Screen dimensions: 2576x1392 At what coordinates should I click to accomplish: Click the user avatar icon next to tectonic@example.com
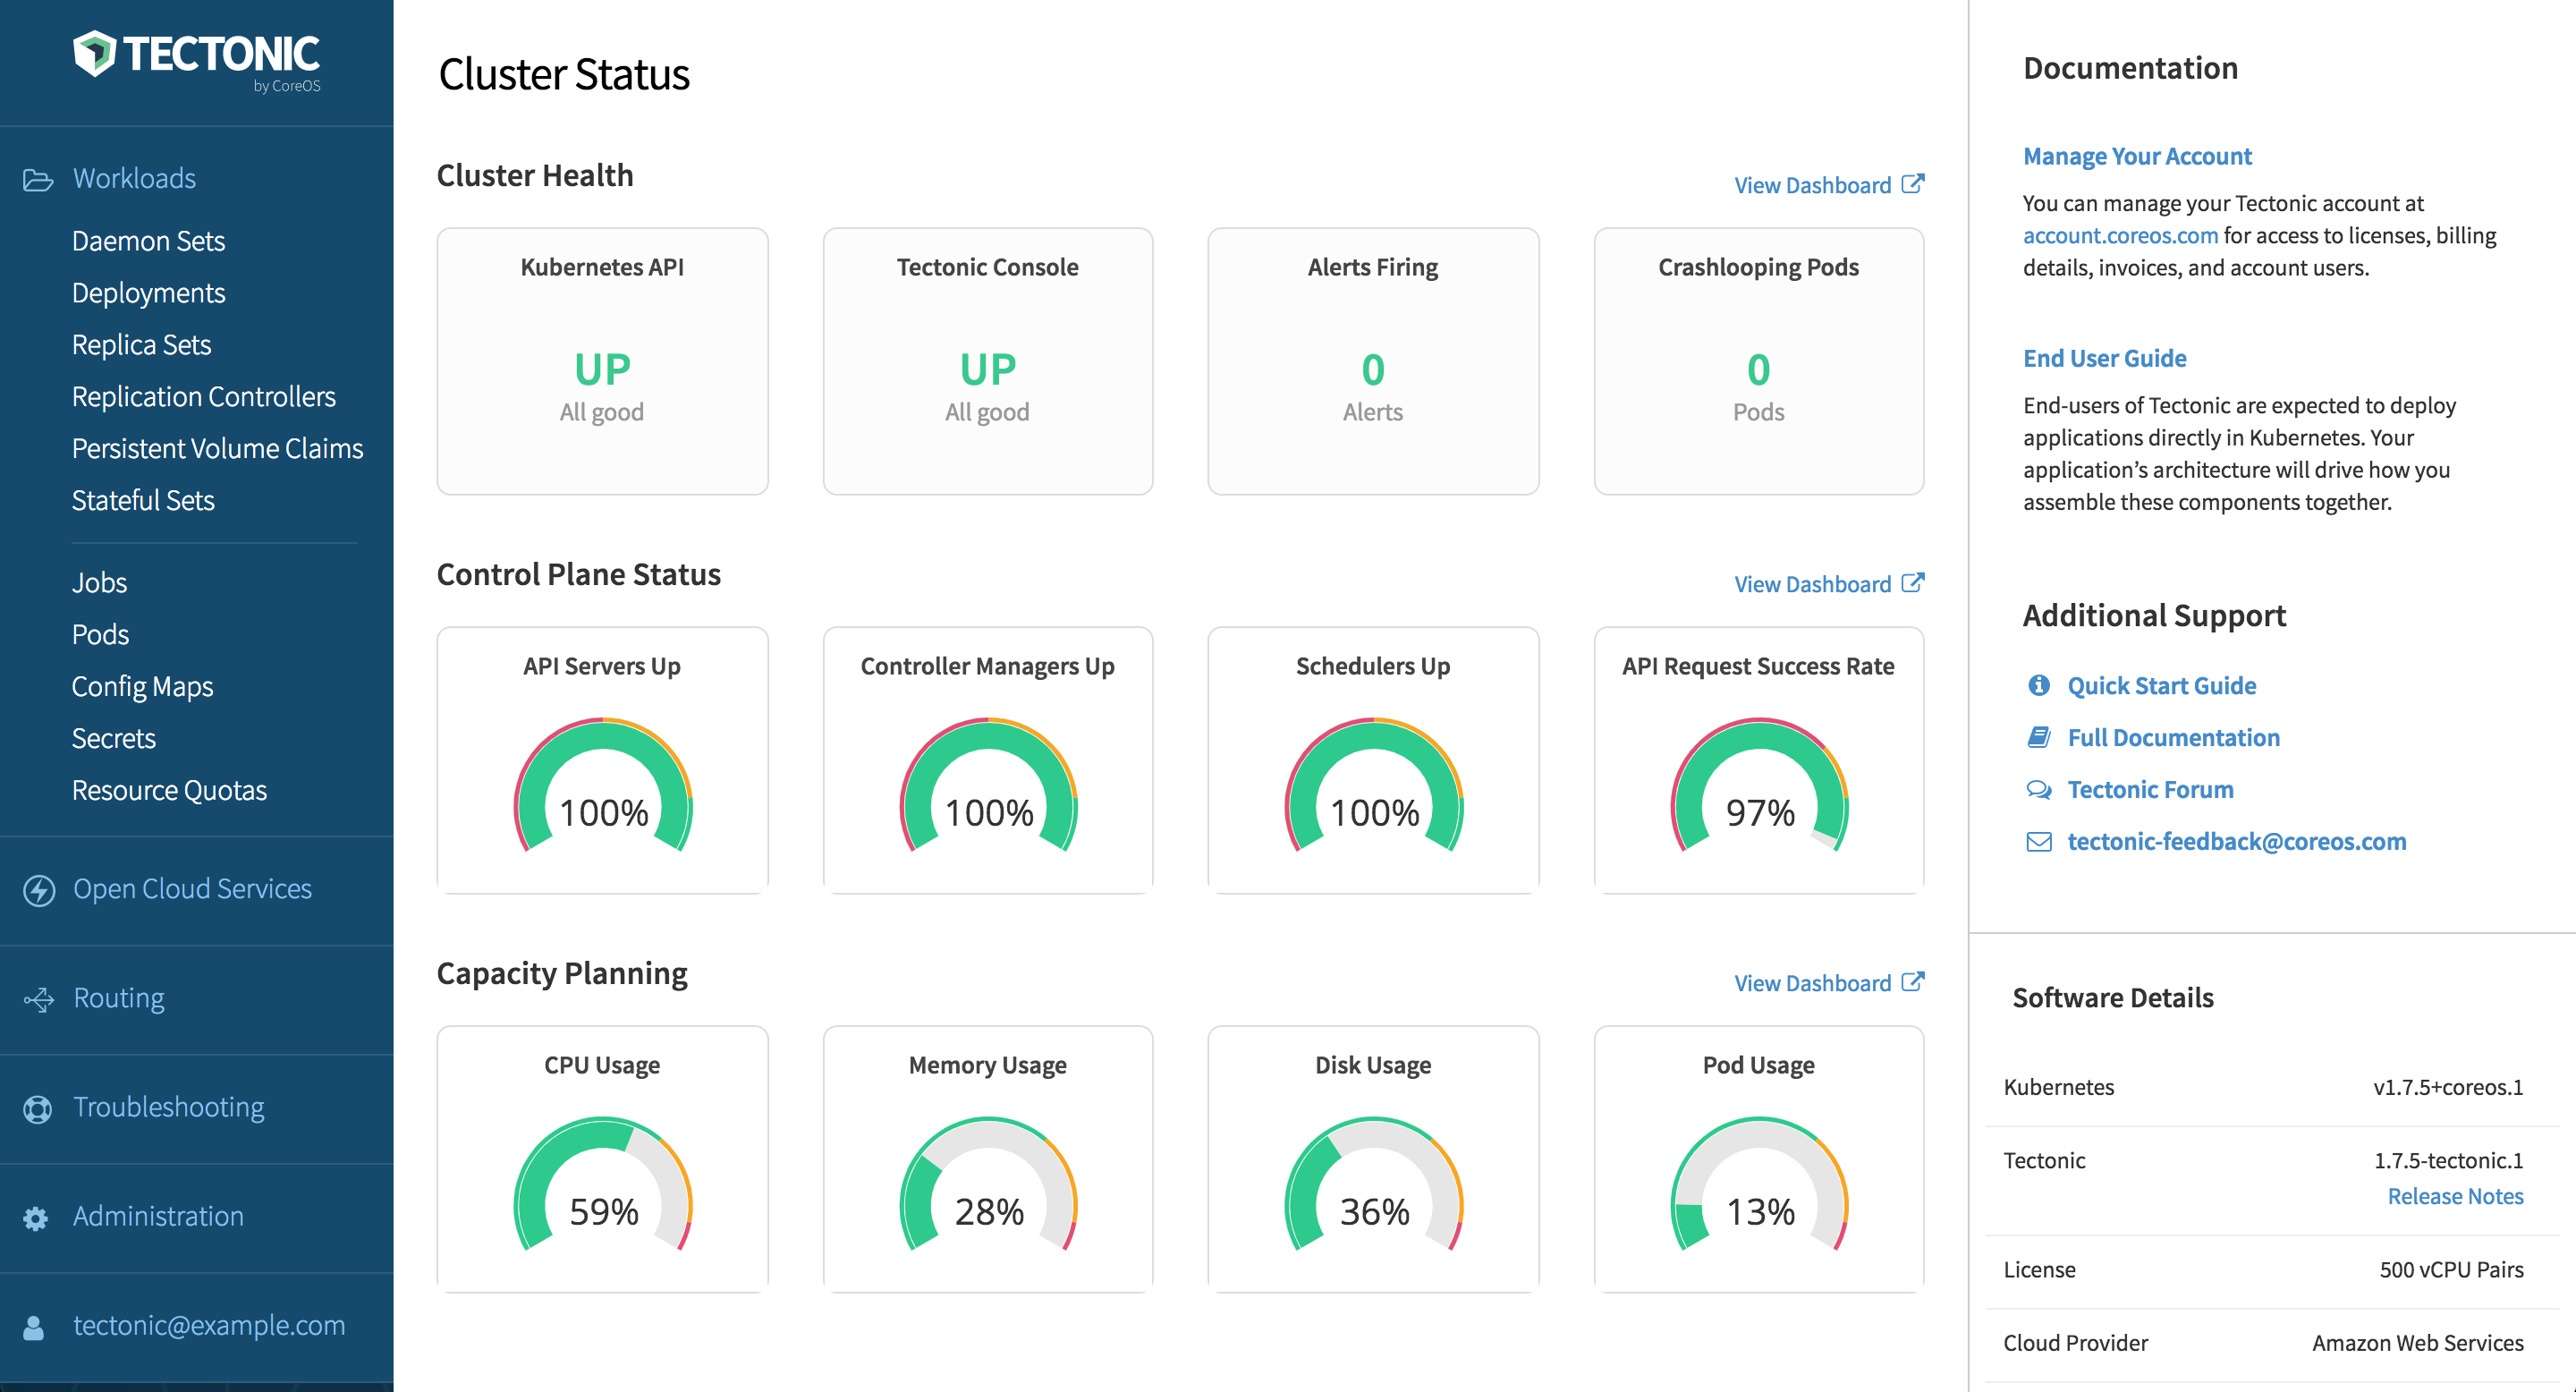(33, 1326)
